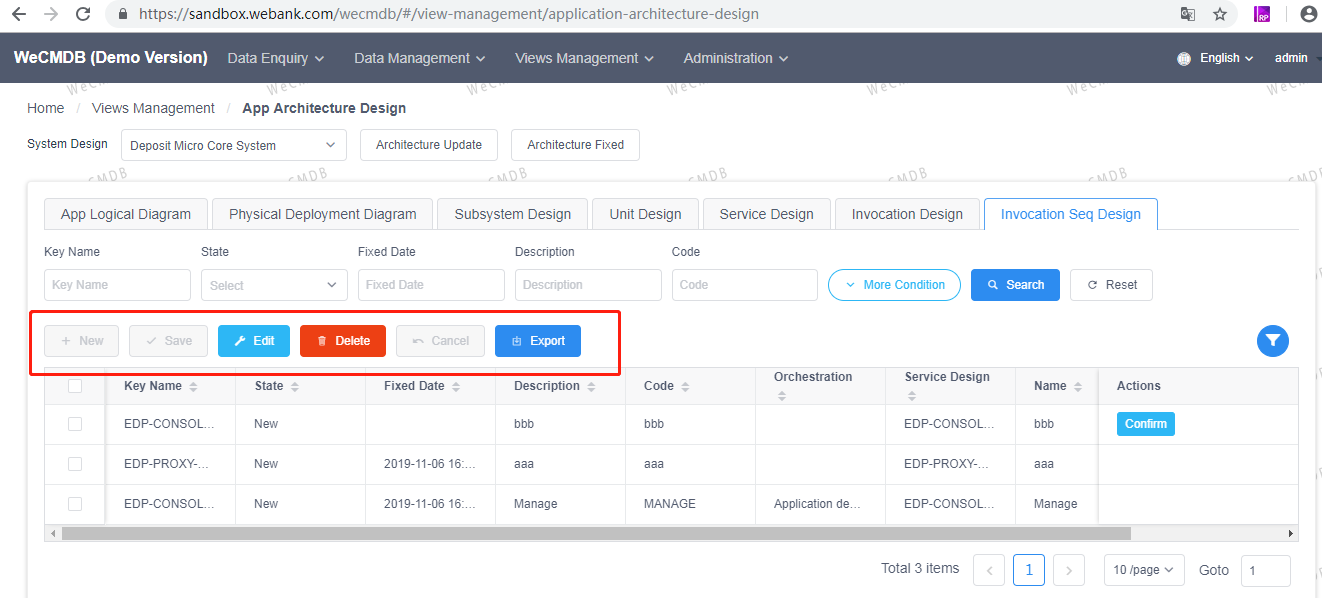This screenshot has width=1322, height=598.
Task: Click the red Delete trash icon button
Action: coord(342,341)
